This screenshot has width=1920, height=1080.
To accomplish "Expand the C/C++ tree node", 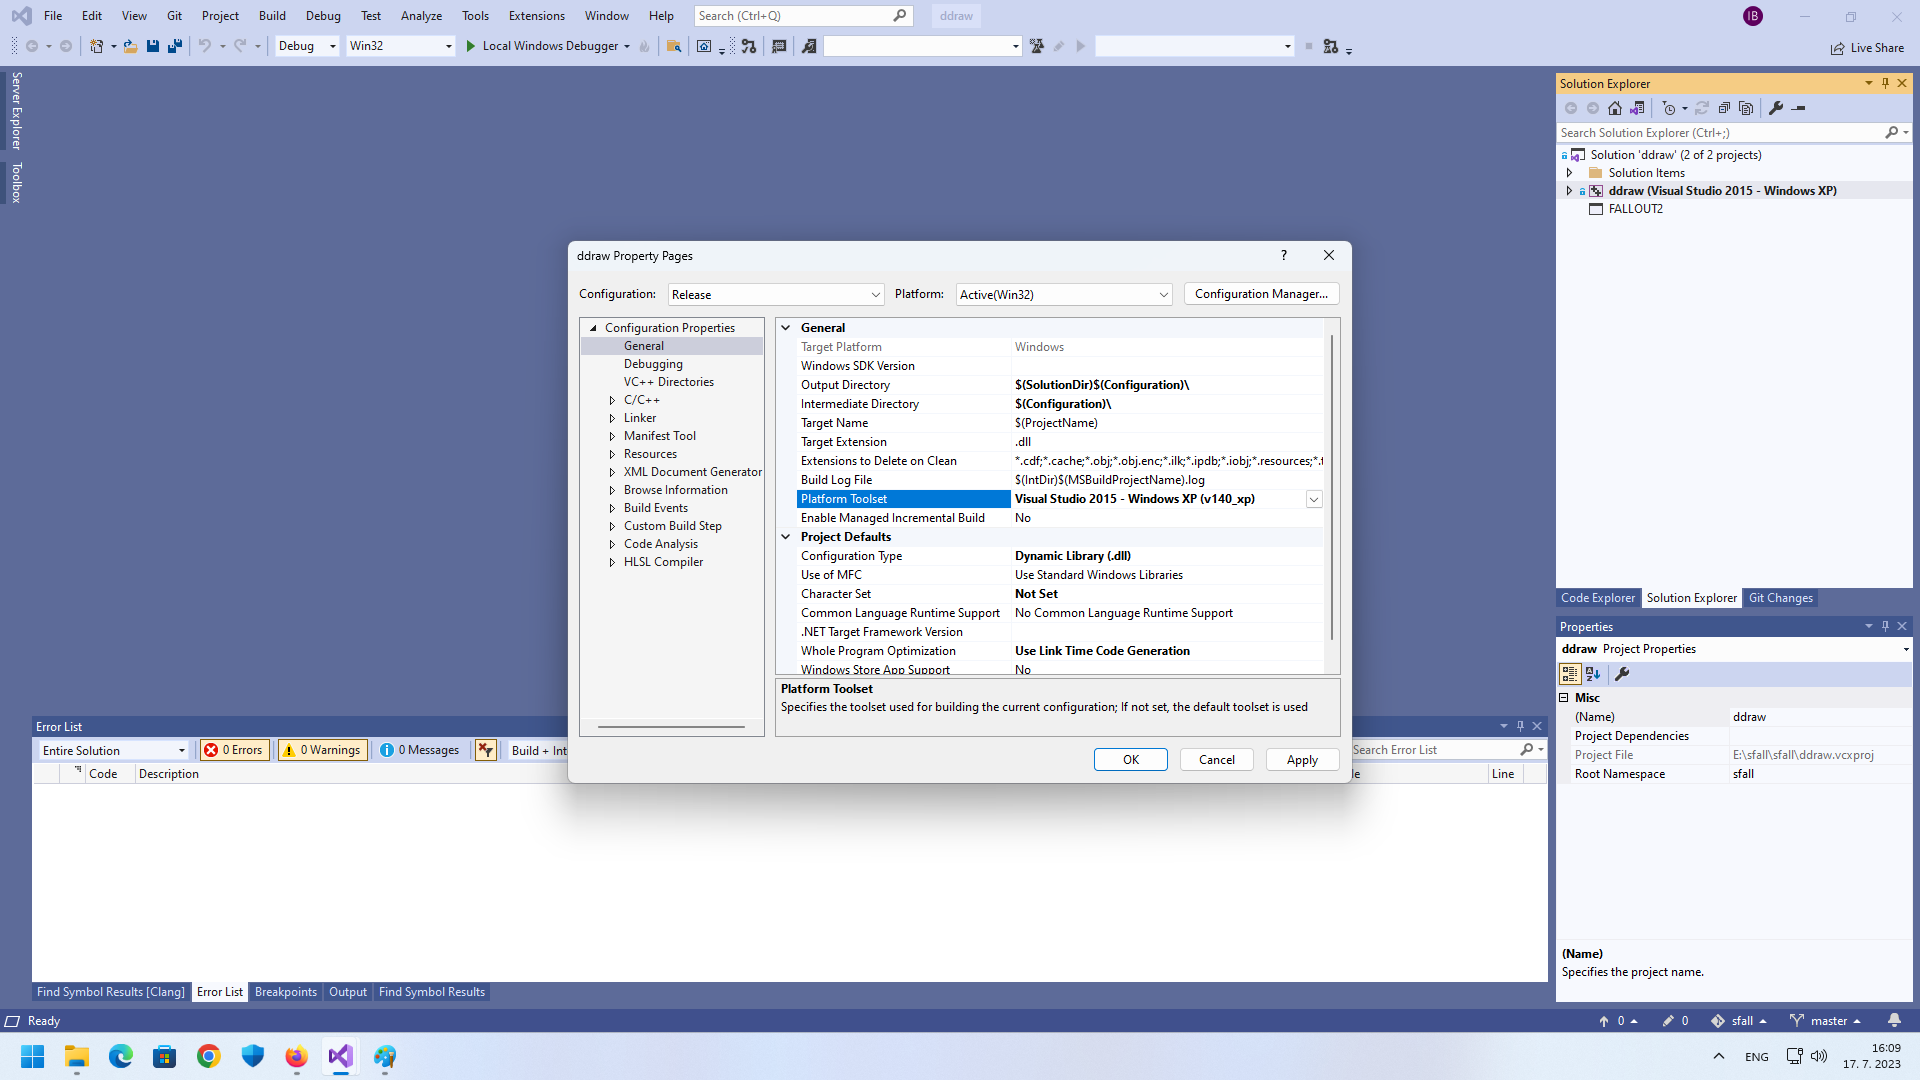I will pyautogui.click(x=612, y=400).
